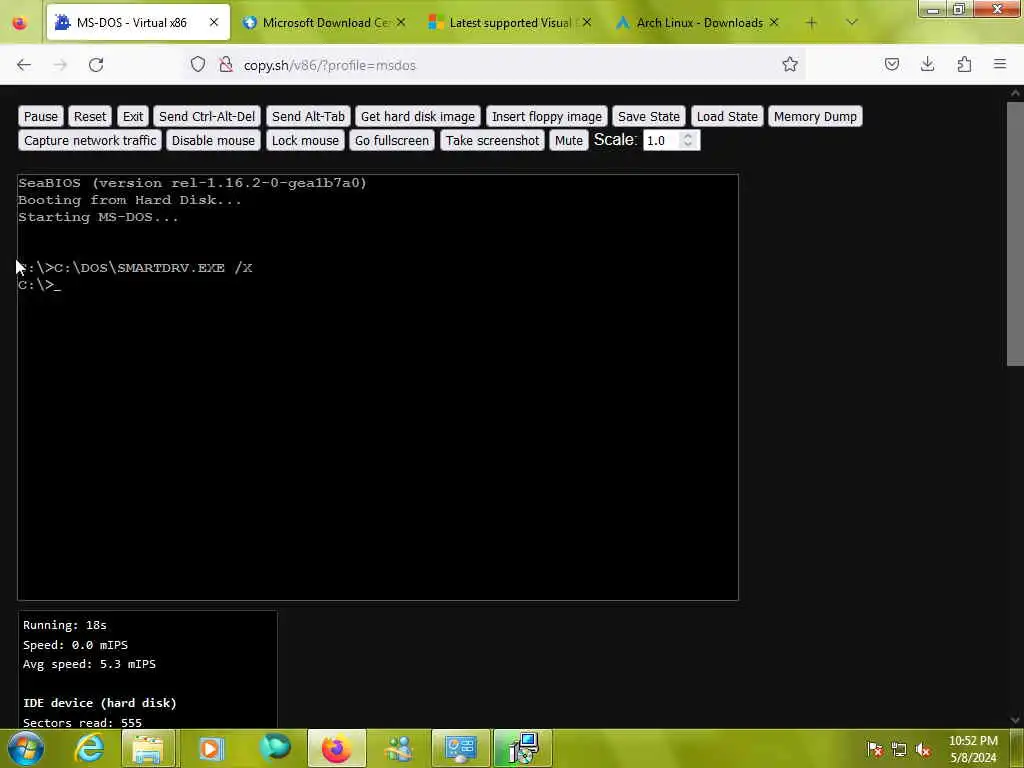Screen dimensions: 1024x768
Task: Click the Firefox forward arrow
Action: 60,65
